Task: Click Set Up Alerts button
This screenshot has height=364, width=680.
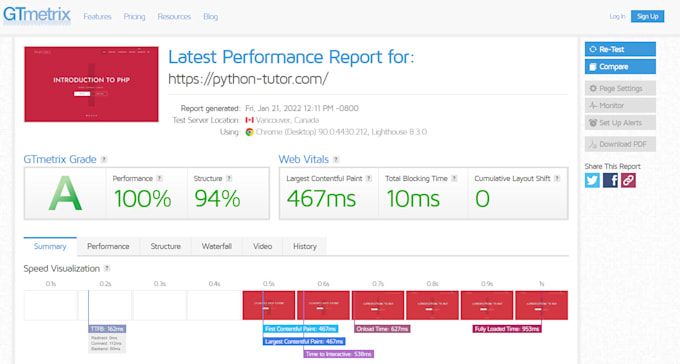Action: click(x=620, y=123)
